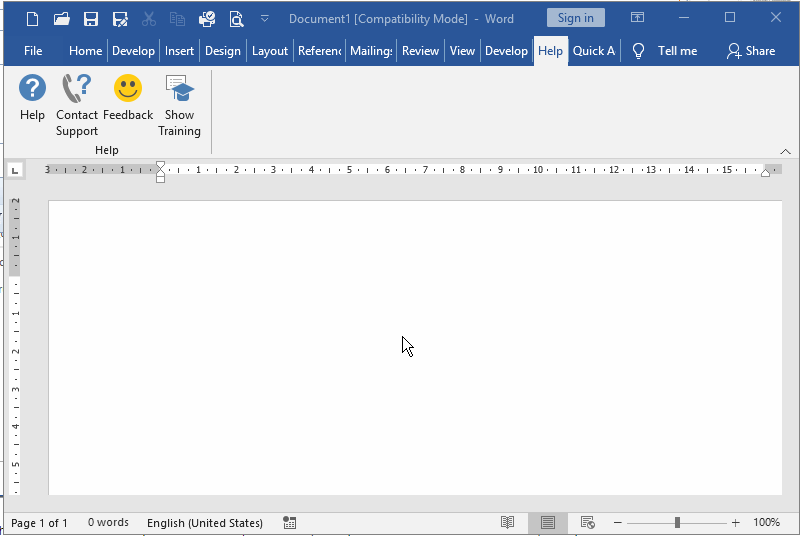Switch to Web Layout view
Viewport: 800px width, 536px height.
point(588,522)
